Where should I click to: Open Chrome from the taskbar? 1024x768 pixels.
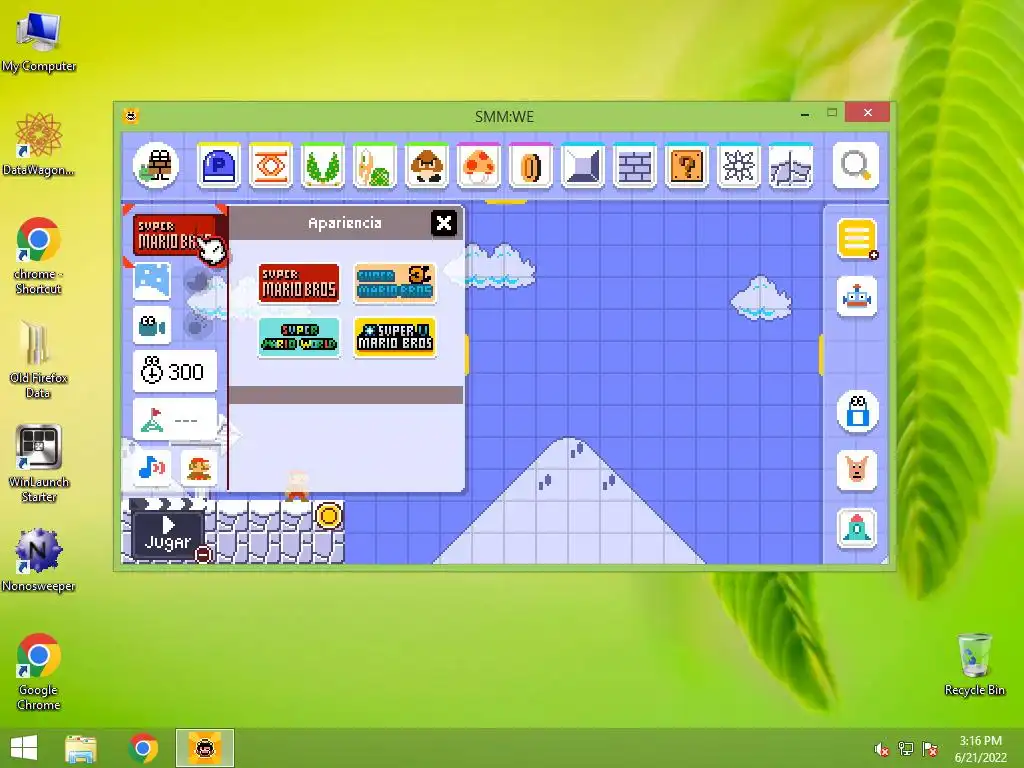pos(144,748)
